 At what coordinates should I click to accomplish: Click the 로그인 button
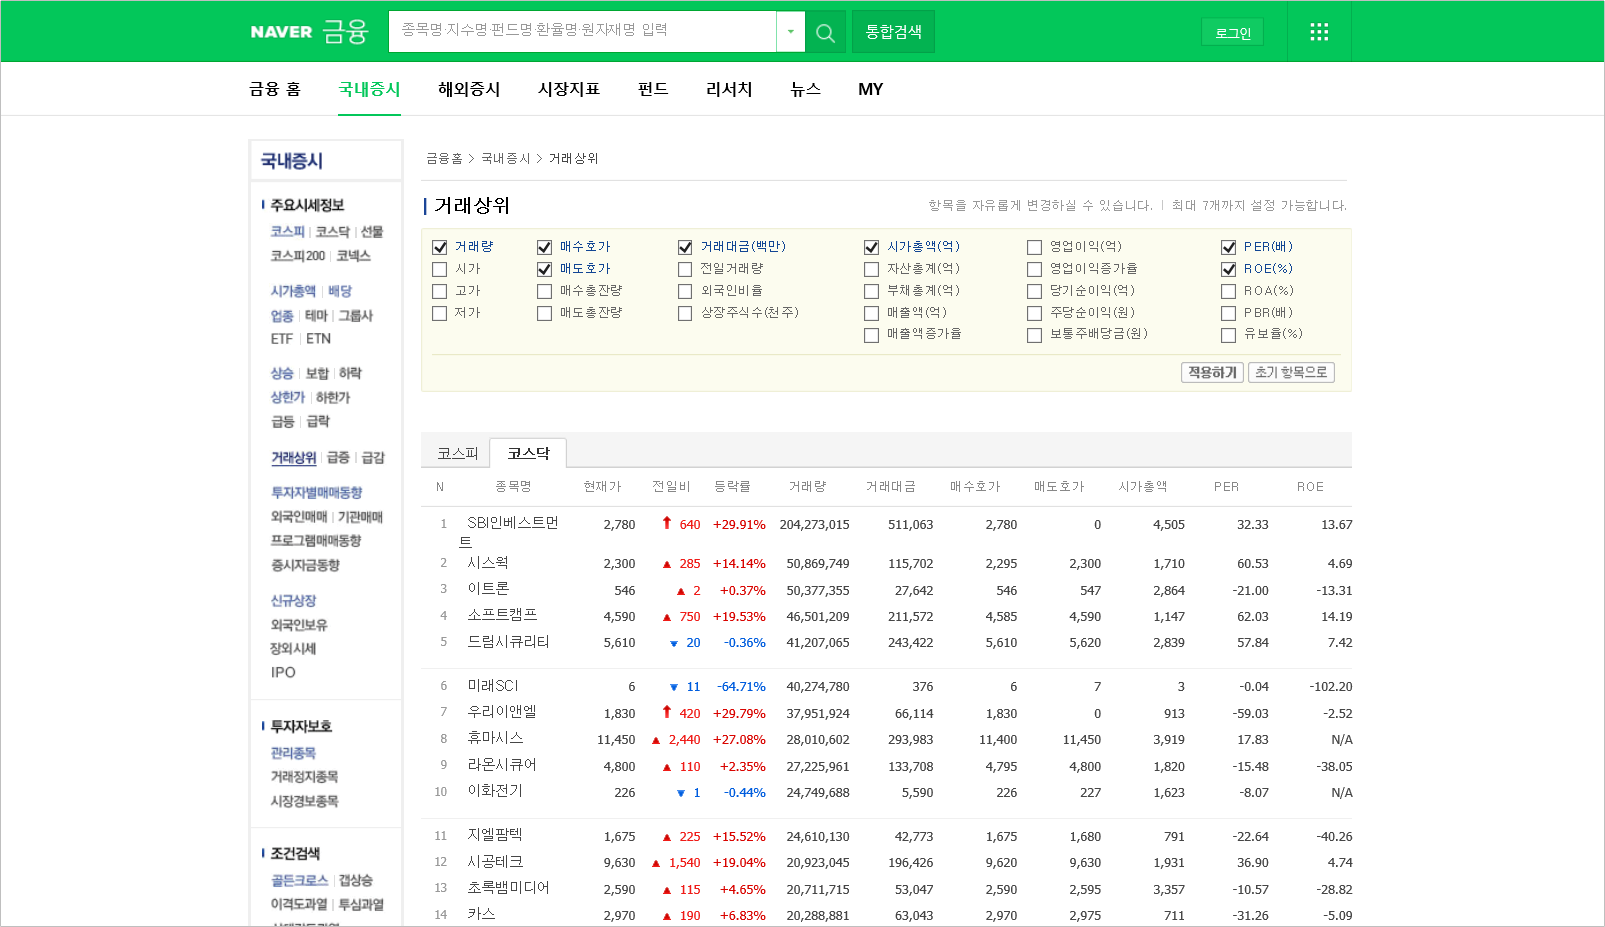click(x=1232, y=33)
